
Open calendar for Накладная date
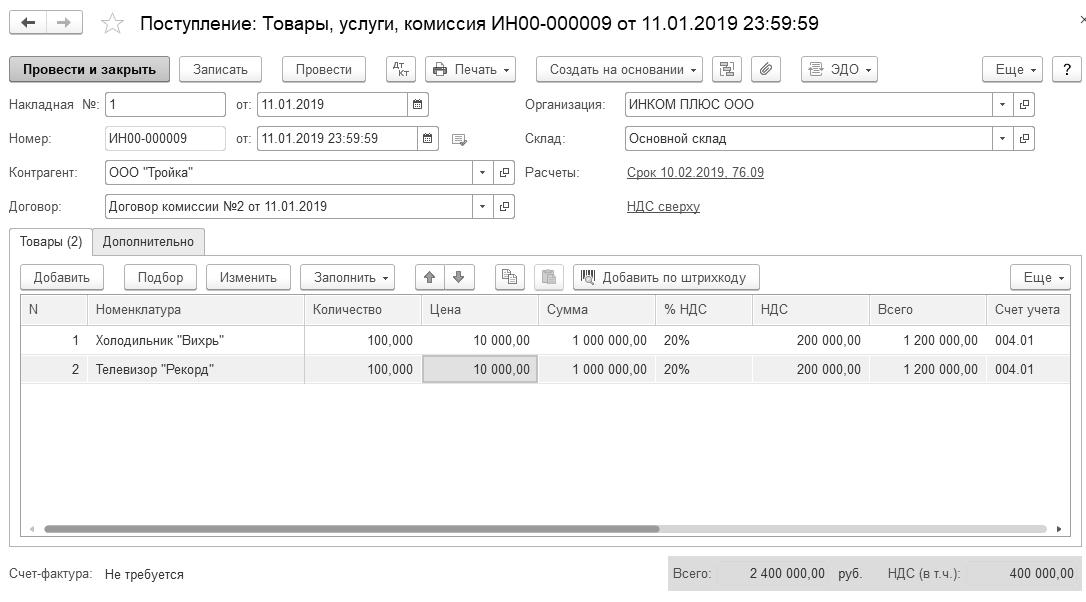[418, 105]
